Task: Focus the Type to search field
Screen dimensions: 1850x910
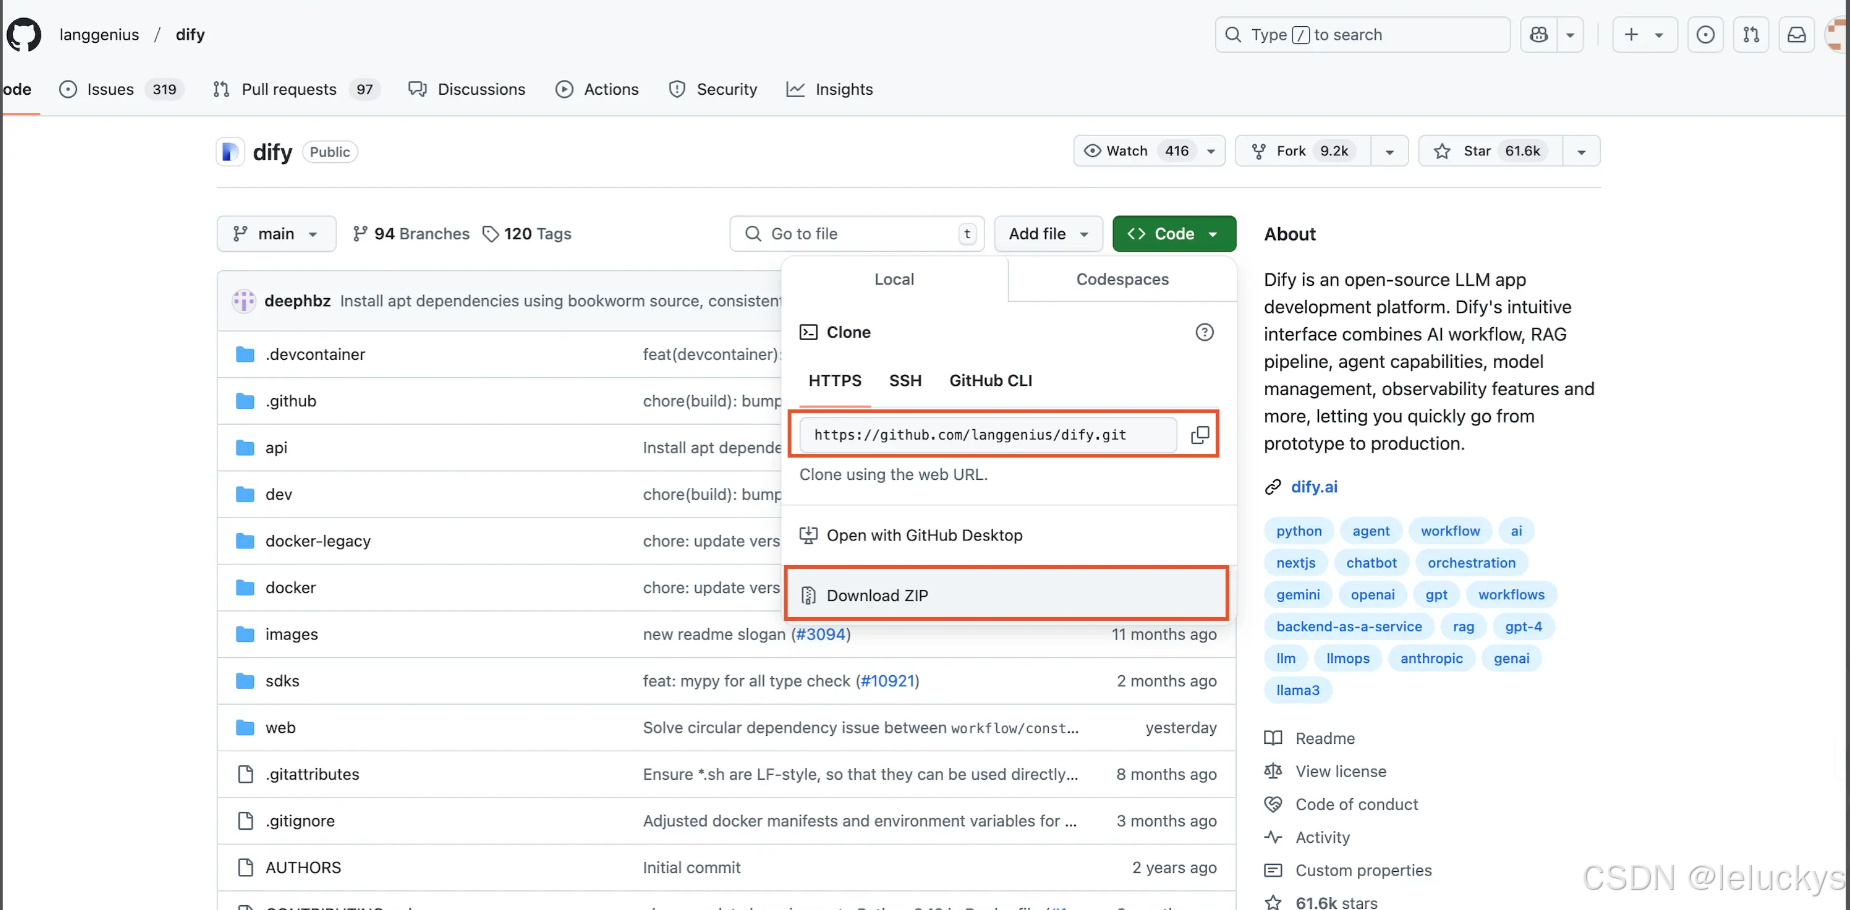Action: coord(1363,35)
